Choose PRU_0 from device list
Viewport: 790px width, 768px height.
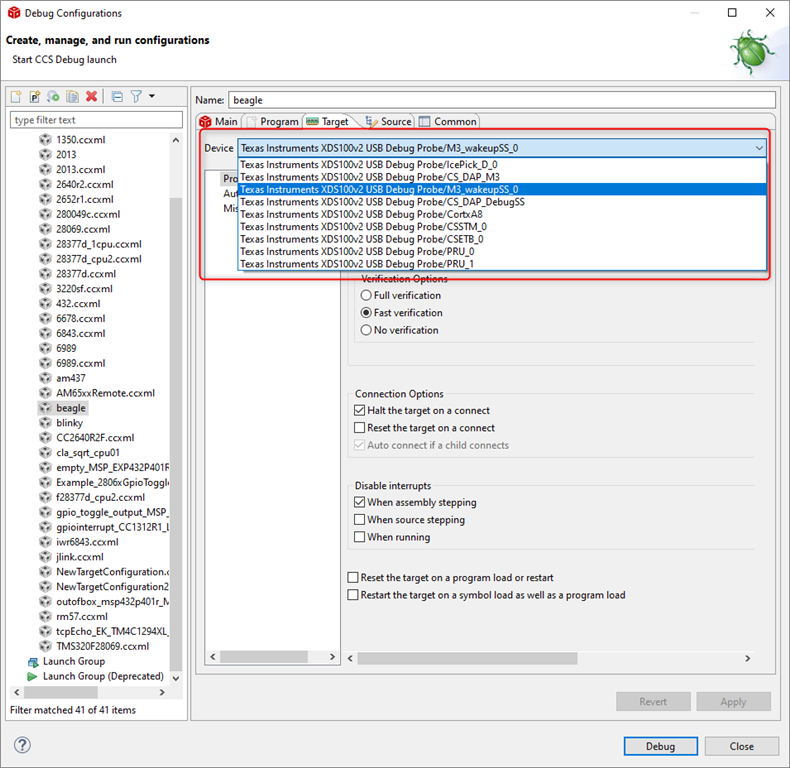[502, 251]
